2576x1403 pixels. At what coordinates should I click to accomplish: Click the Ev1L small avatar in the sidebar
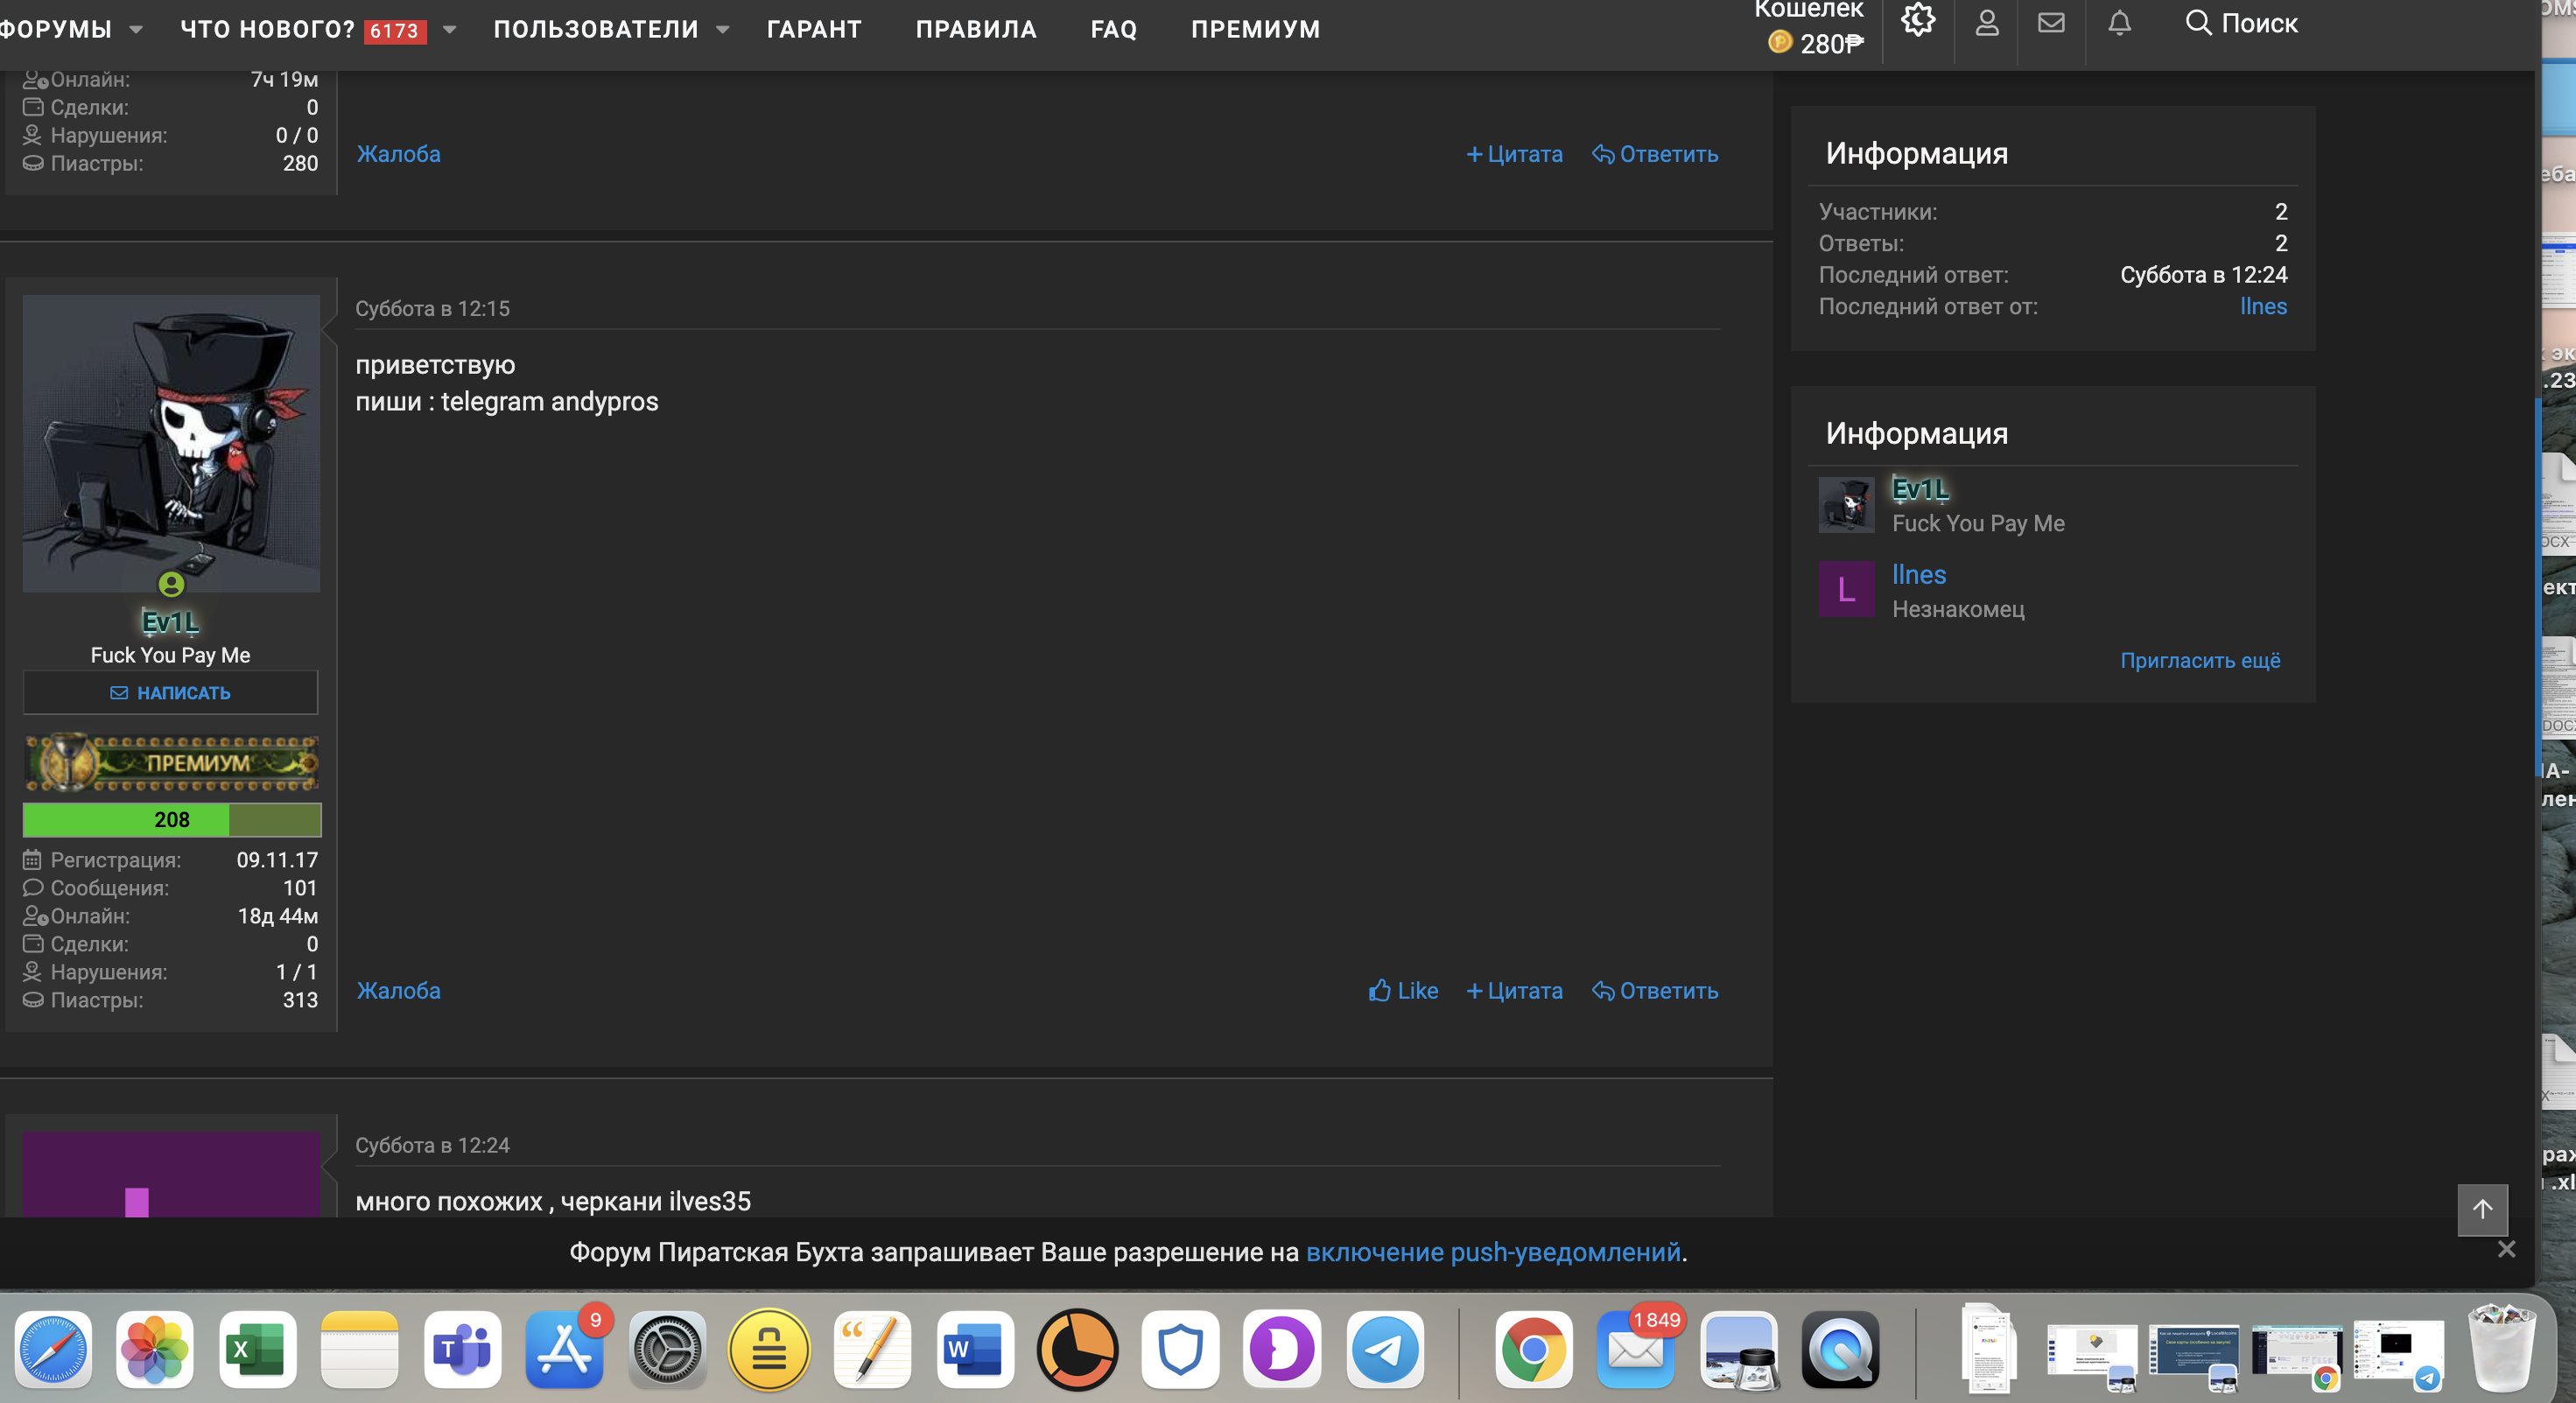1846,504
